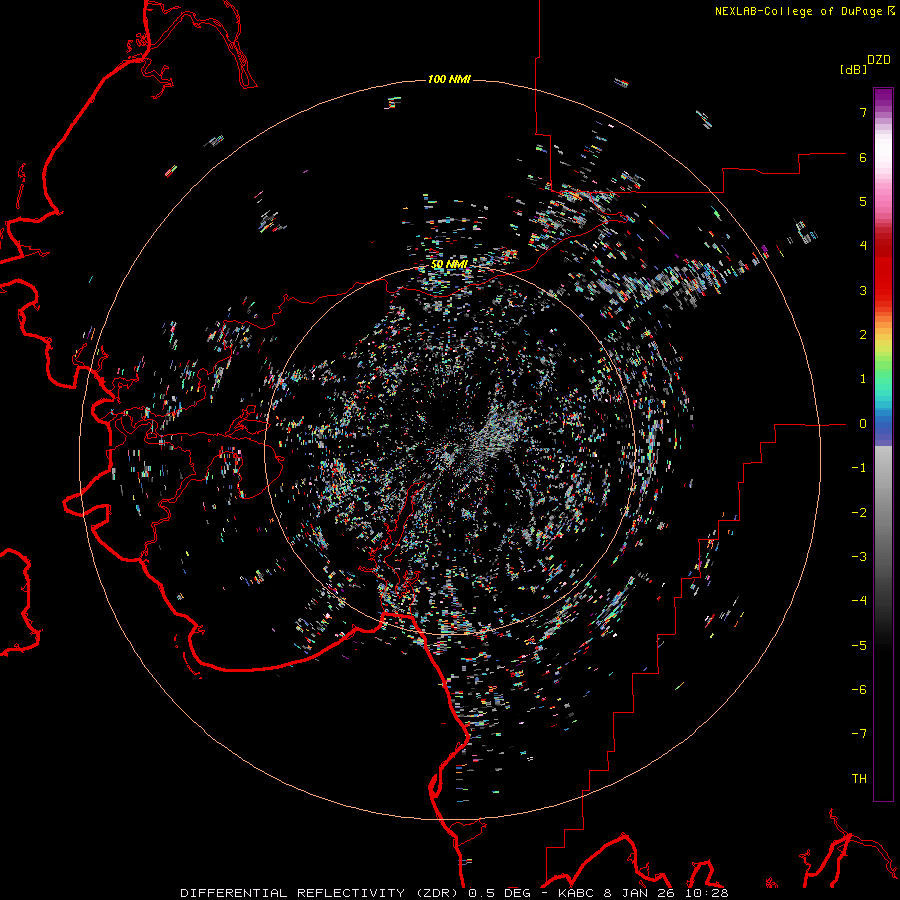Click the 2 value on the color scale
The image size is (900, 900).
[x=863, y=335]
